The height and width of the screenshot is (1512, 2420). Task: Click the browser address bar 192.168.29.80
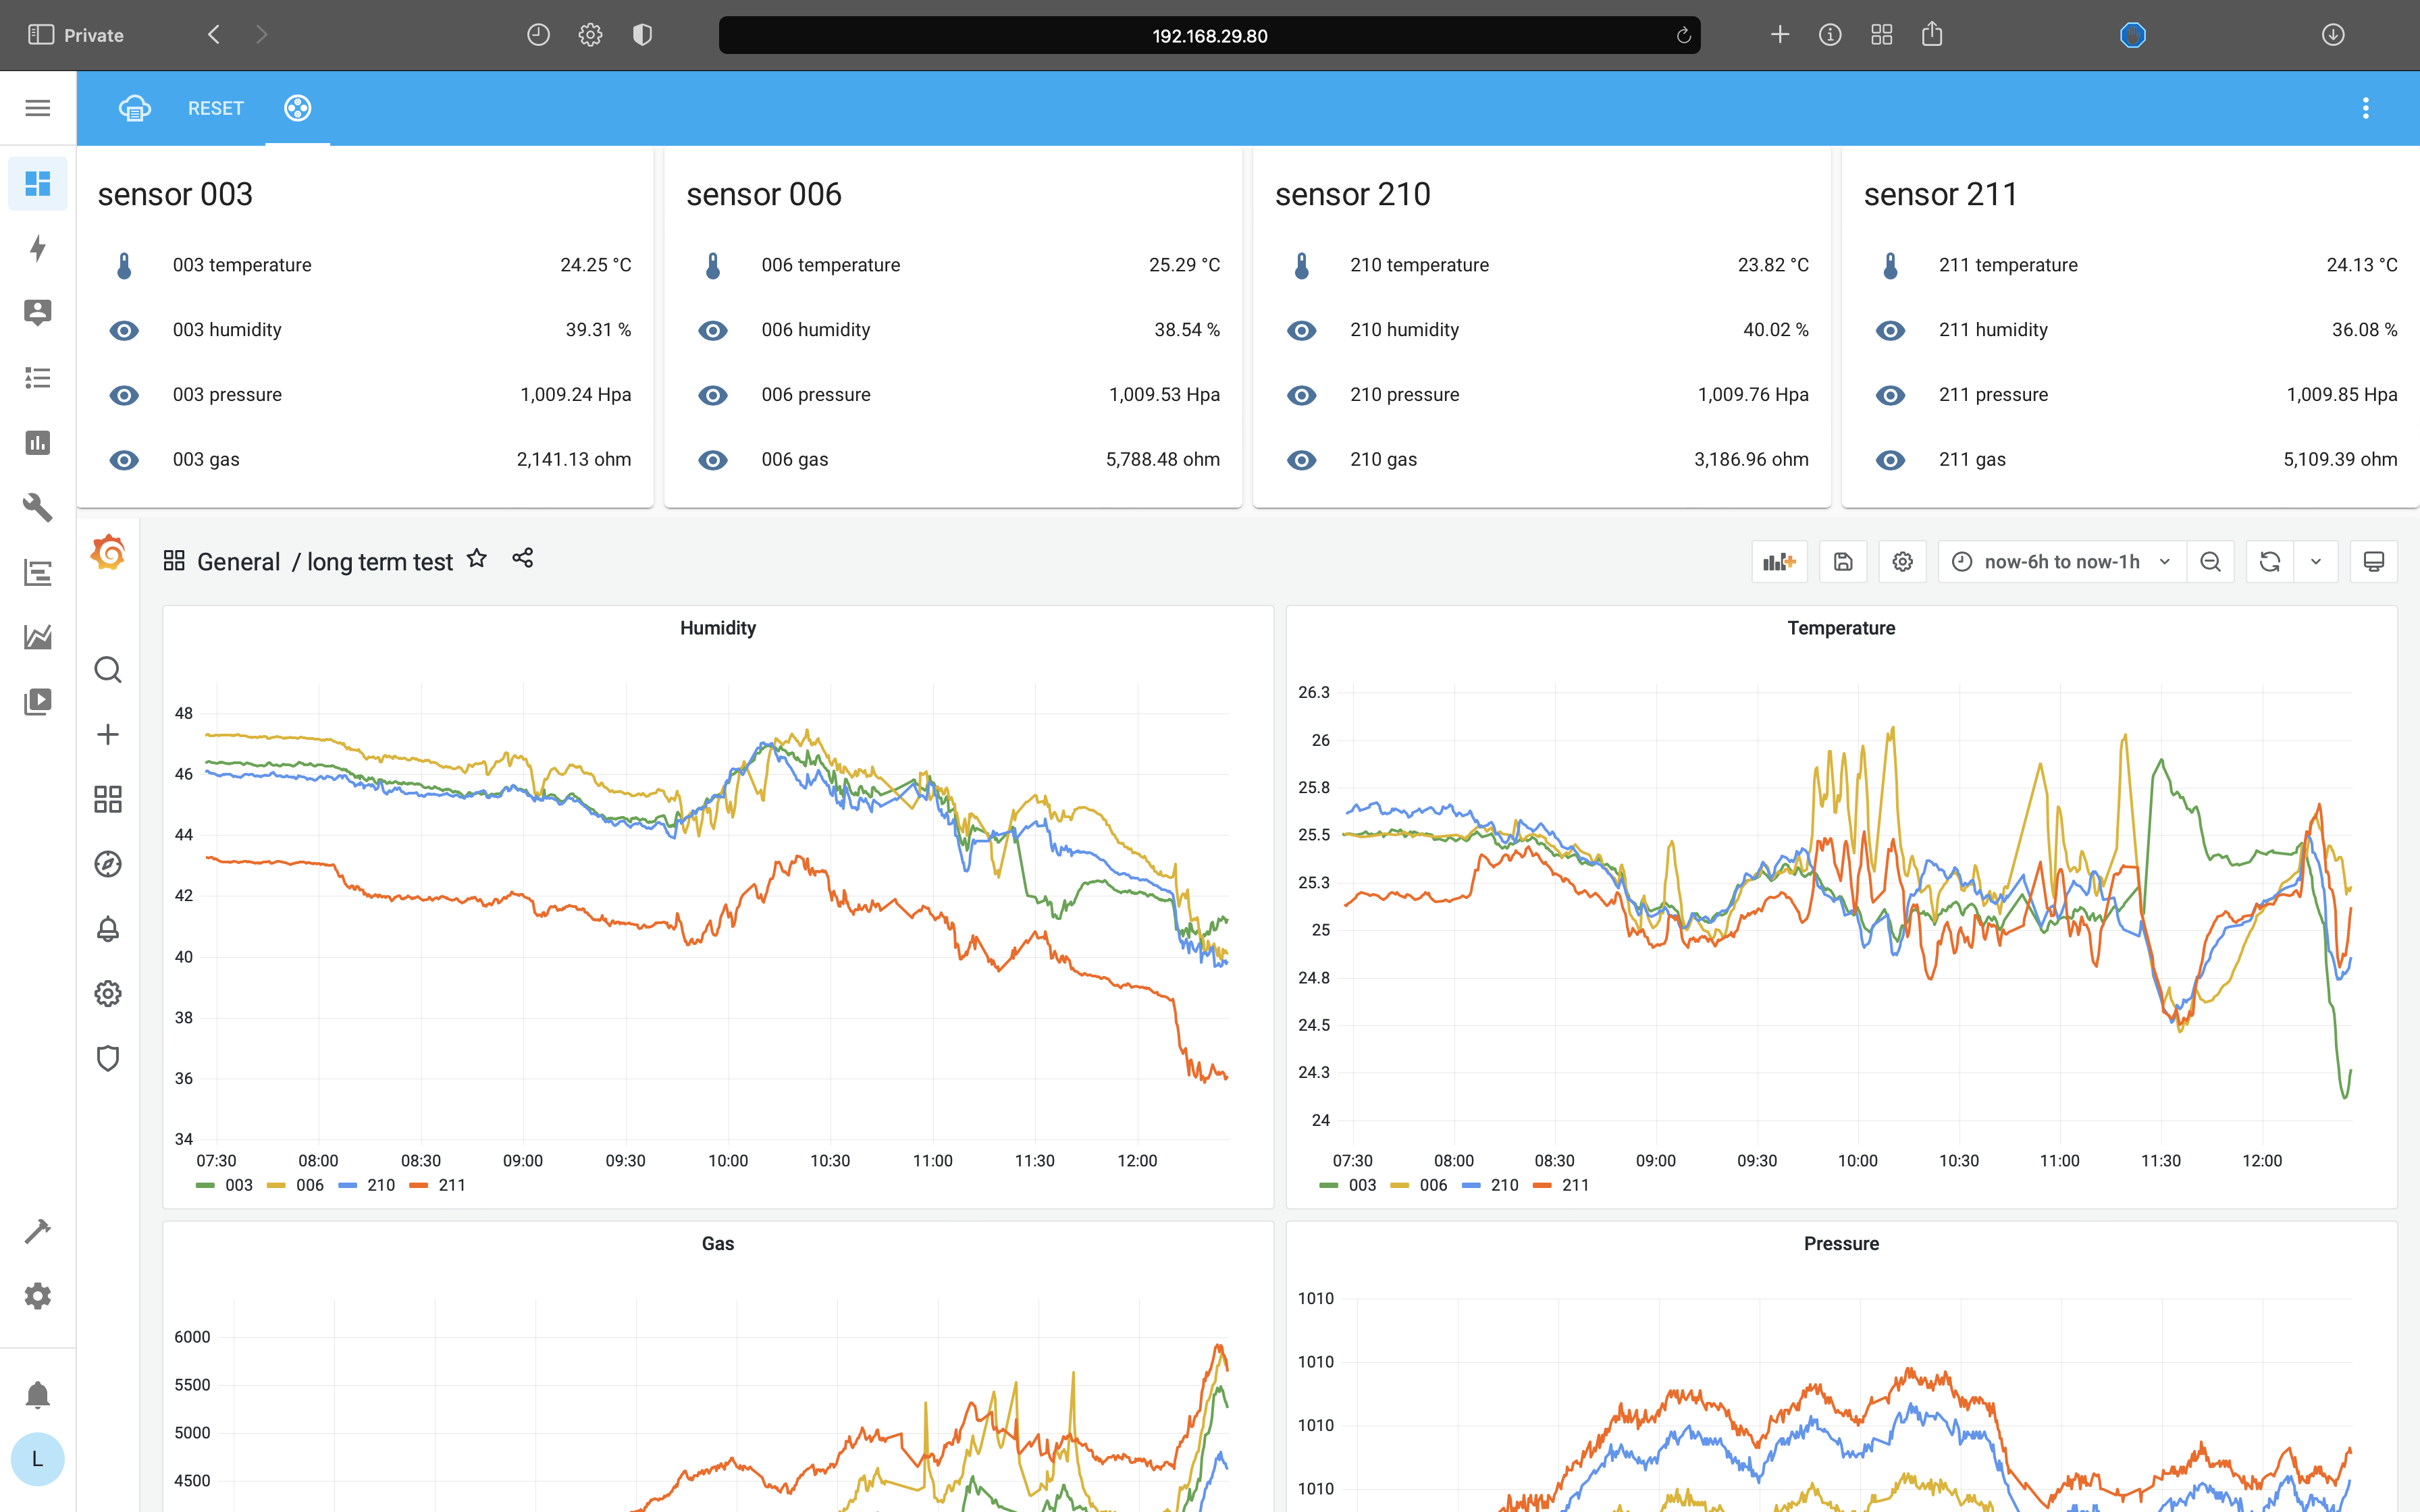(x=1209, y=36)
